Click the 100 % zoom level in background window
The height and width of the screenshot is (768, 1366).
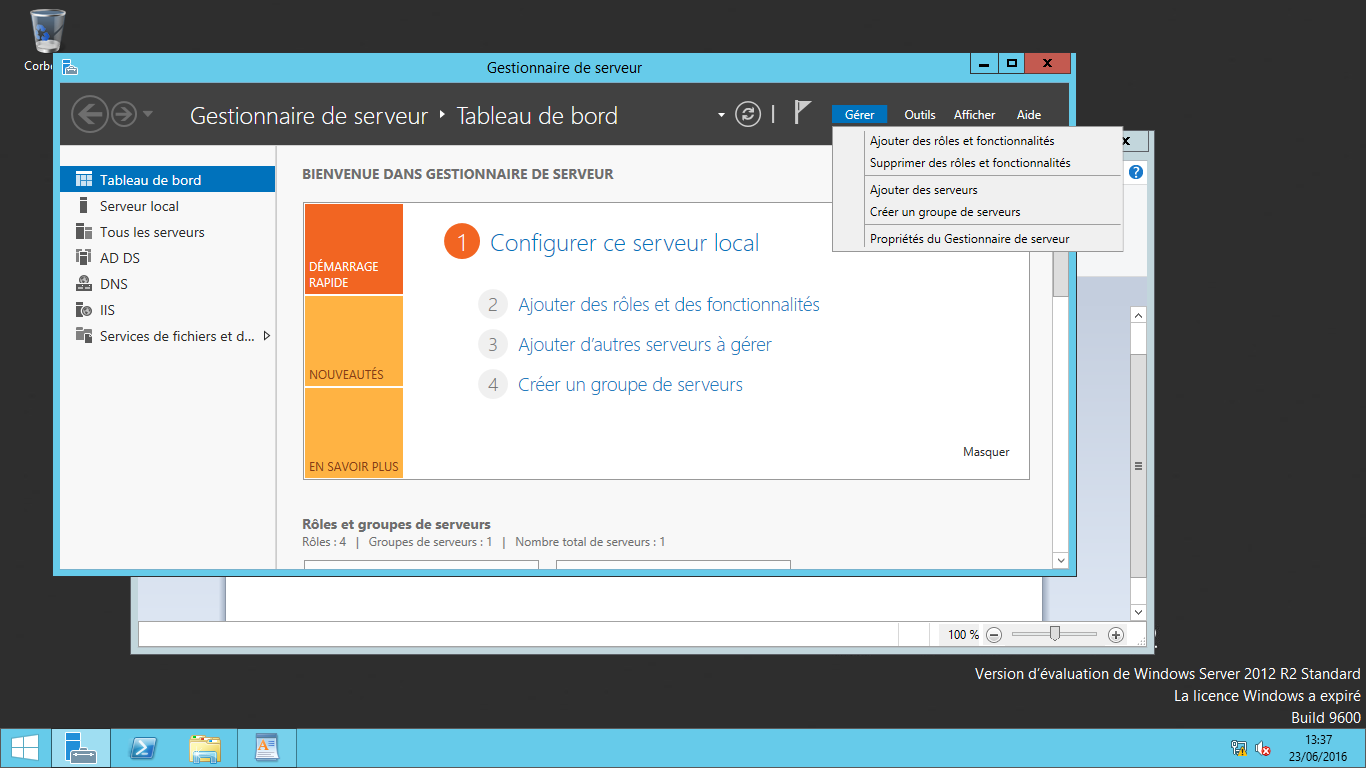963,635
